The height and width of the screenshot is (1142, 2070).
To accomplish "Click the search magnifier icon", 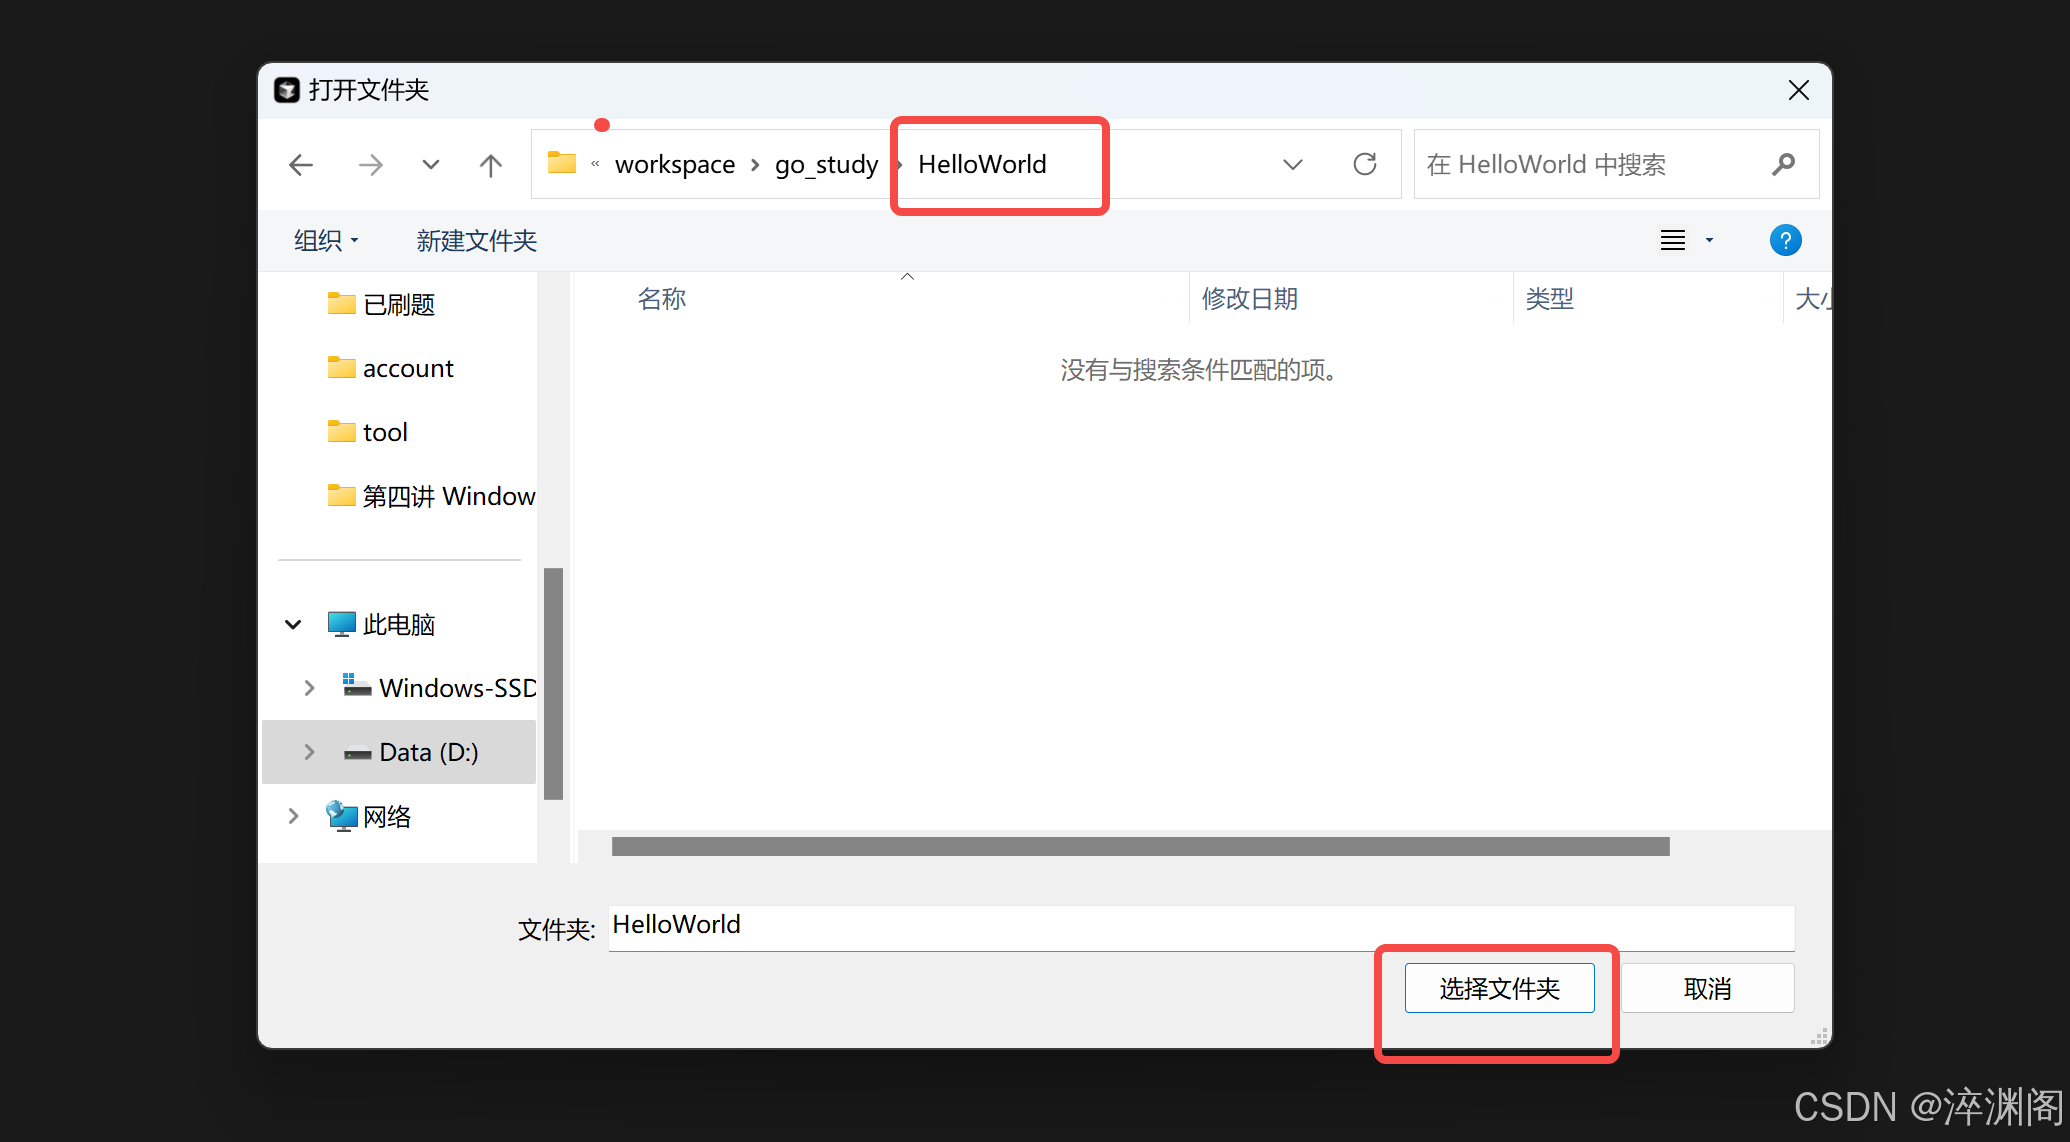I will pos(1783,164).
